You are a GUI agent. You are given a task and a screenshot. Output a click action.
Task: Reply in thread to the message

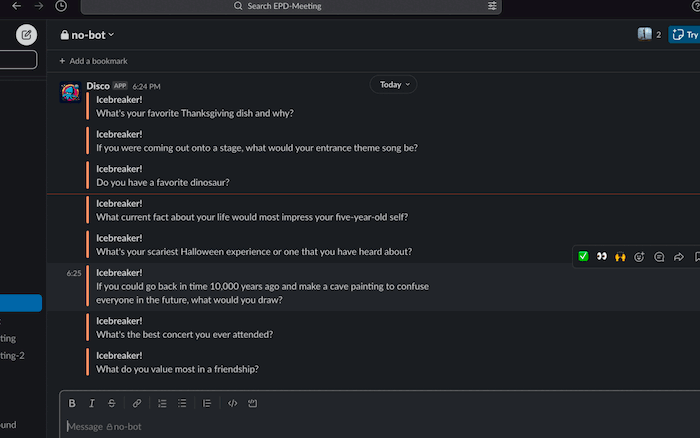click(x=659, y=256)
